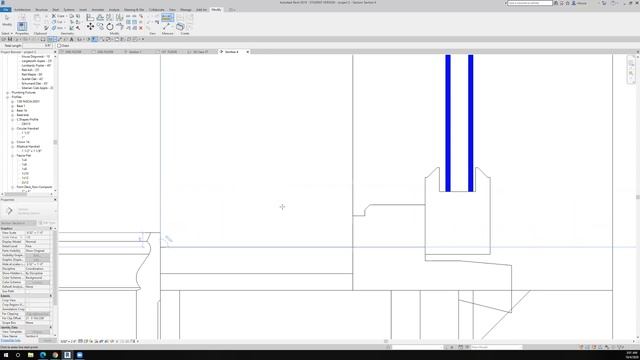This screenshot has height=360, width=640.
Task: Collapse the Profiles tree node
Action: (8, 97)
